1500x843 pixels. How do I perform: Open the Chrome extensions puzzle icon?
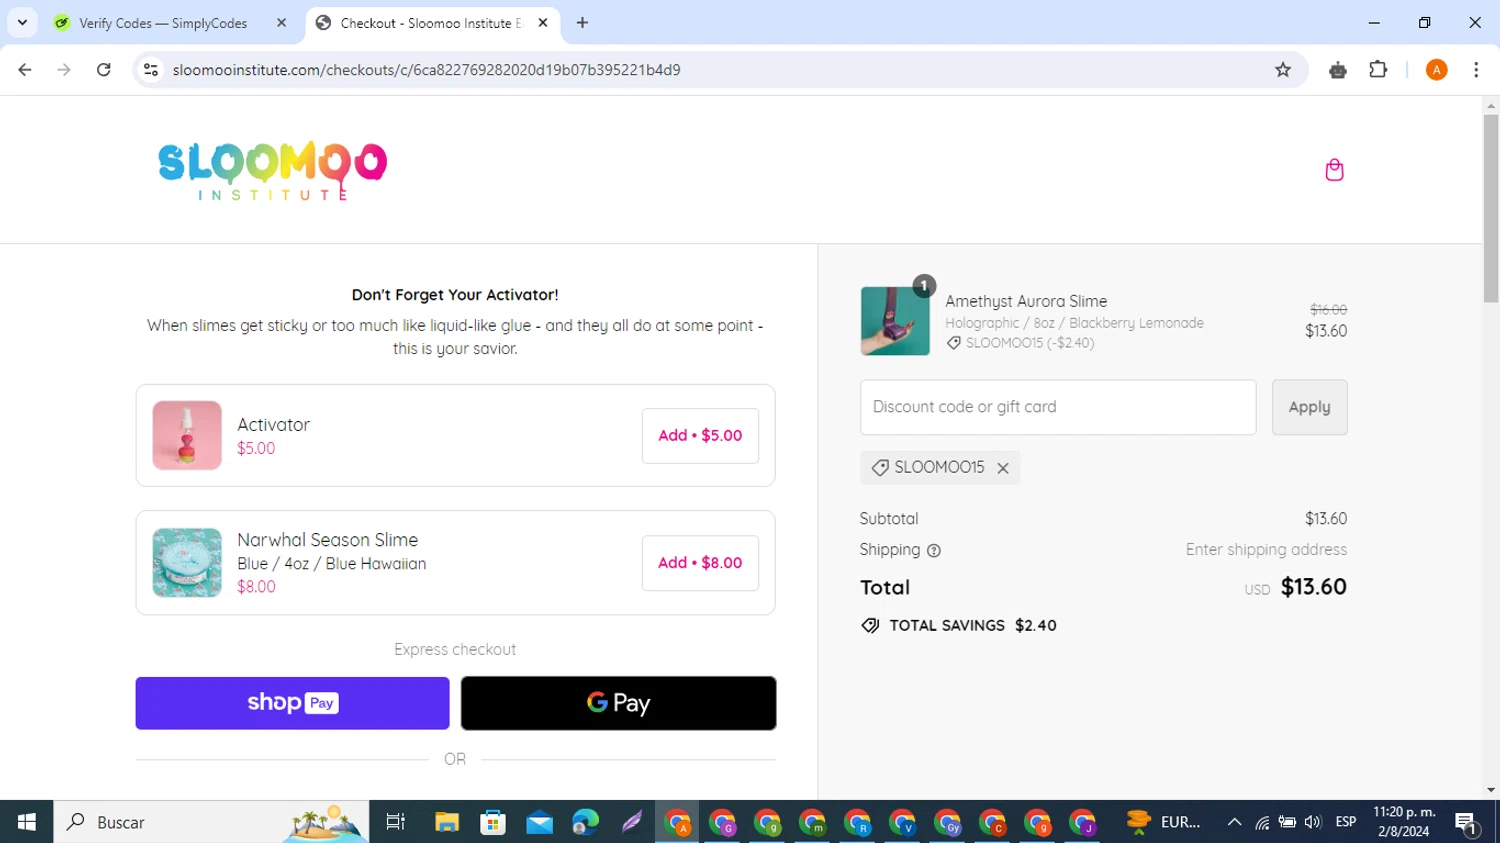click(1378, 70)
